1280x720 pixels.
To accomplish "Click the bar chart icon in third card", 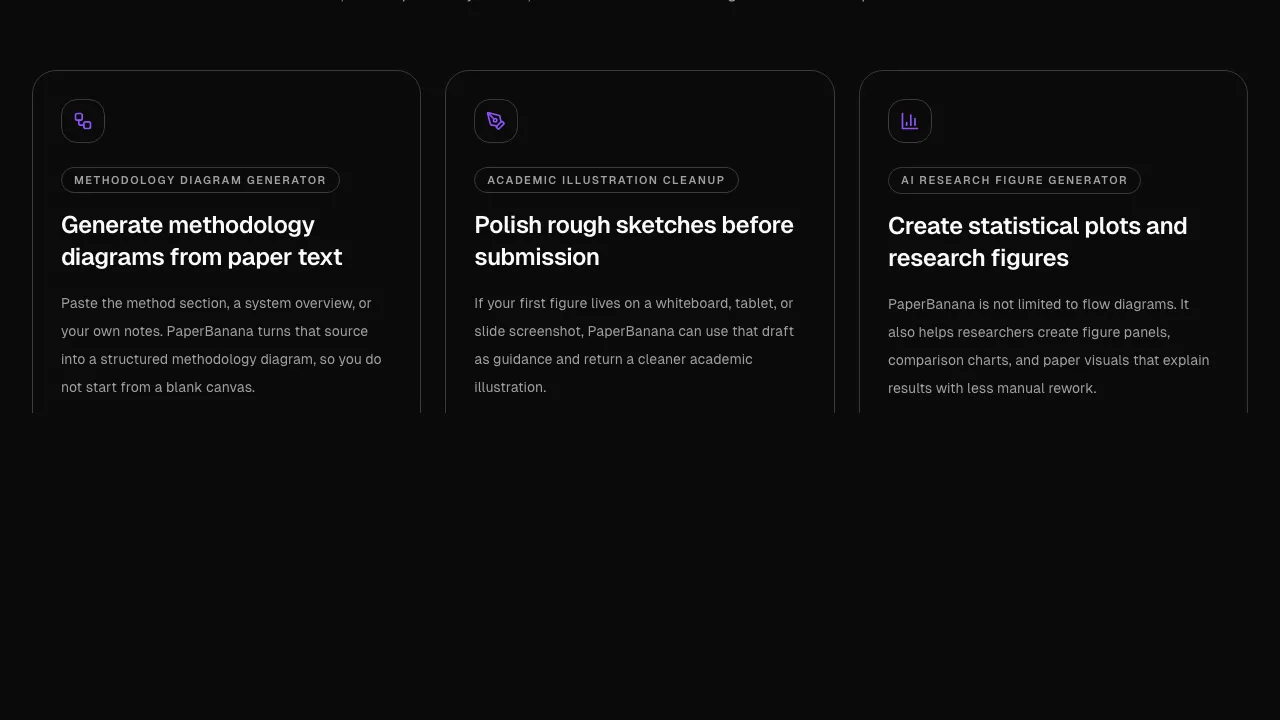I will point(910,121).
